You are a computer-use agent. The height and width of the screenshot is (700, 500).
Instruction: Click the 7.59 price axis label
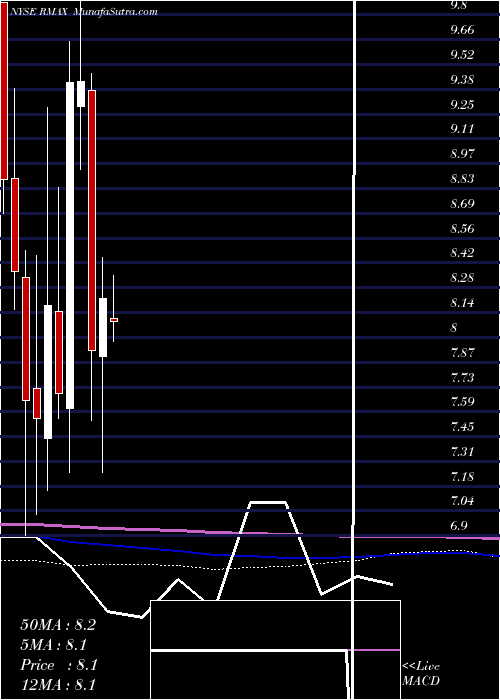pos(462,402)
